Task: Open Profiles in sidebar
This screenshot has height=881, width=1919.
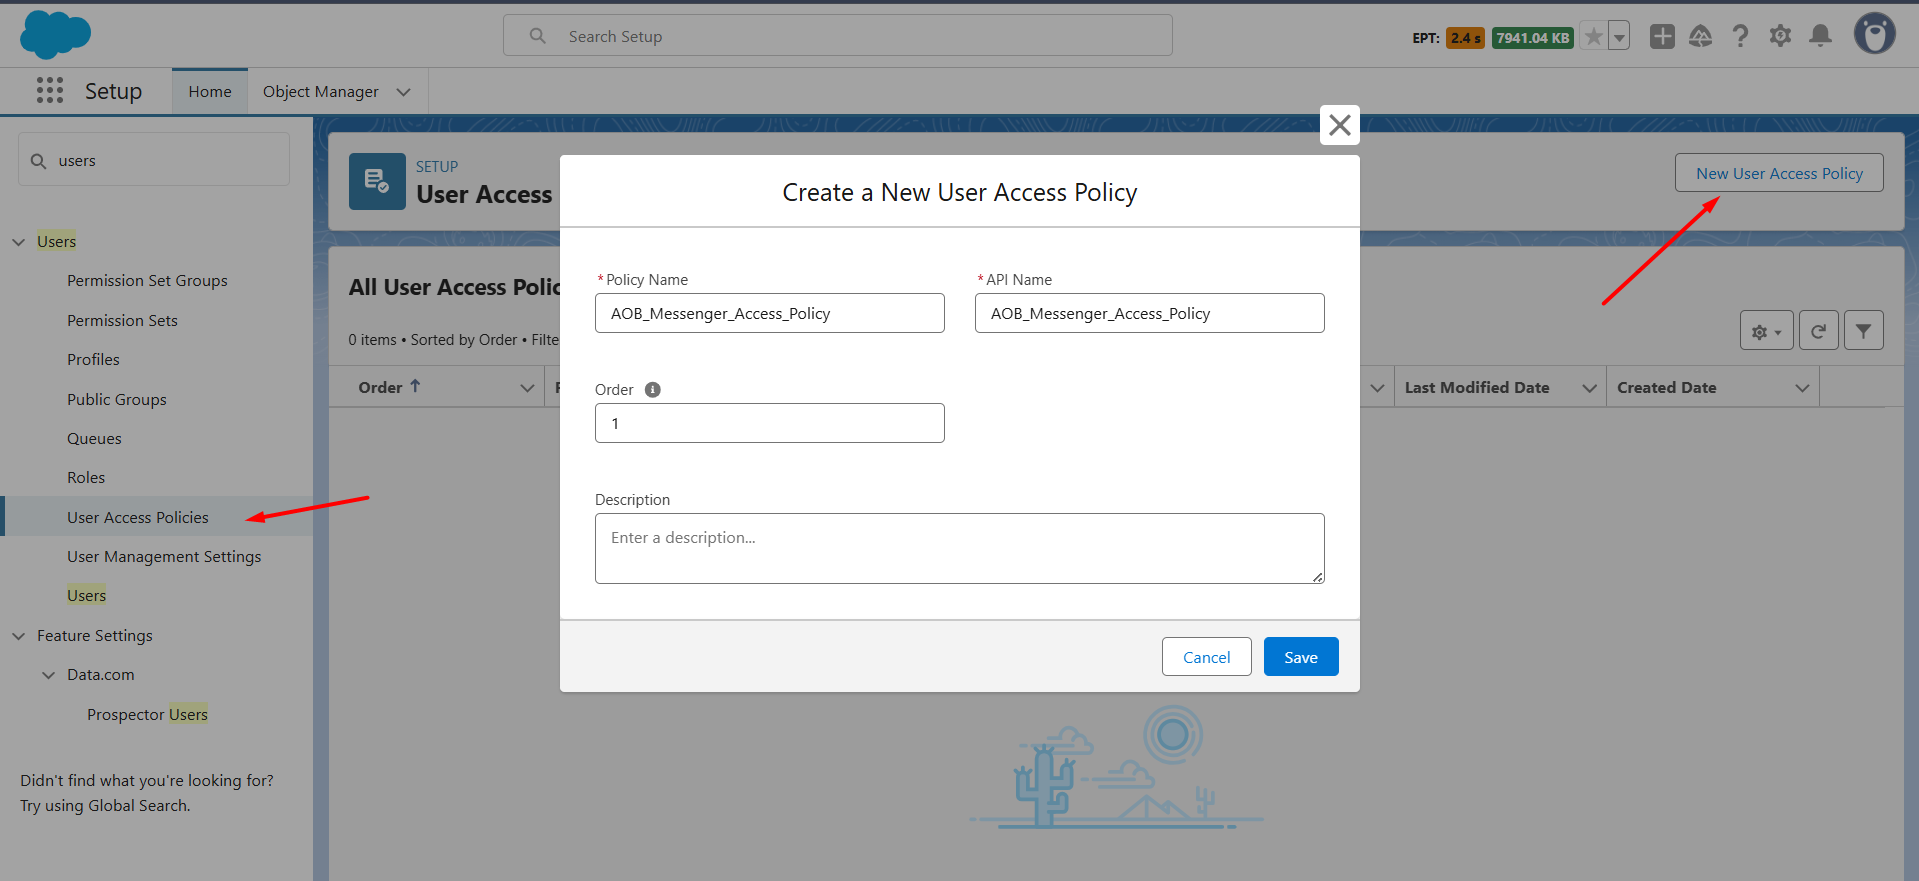Action: coord(93,360)
